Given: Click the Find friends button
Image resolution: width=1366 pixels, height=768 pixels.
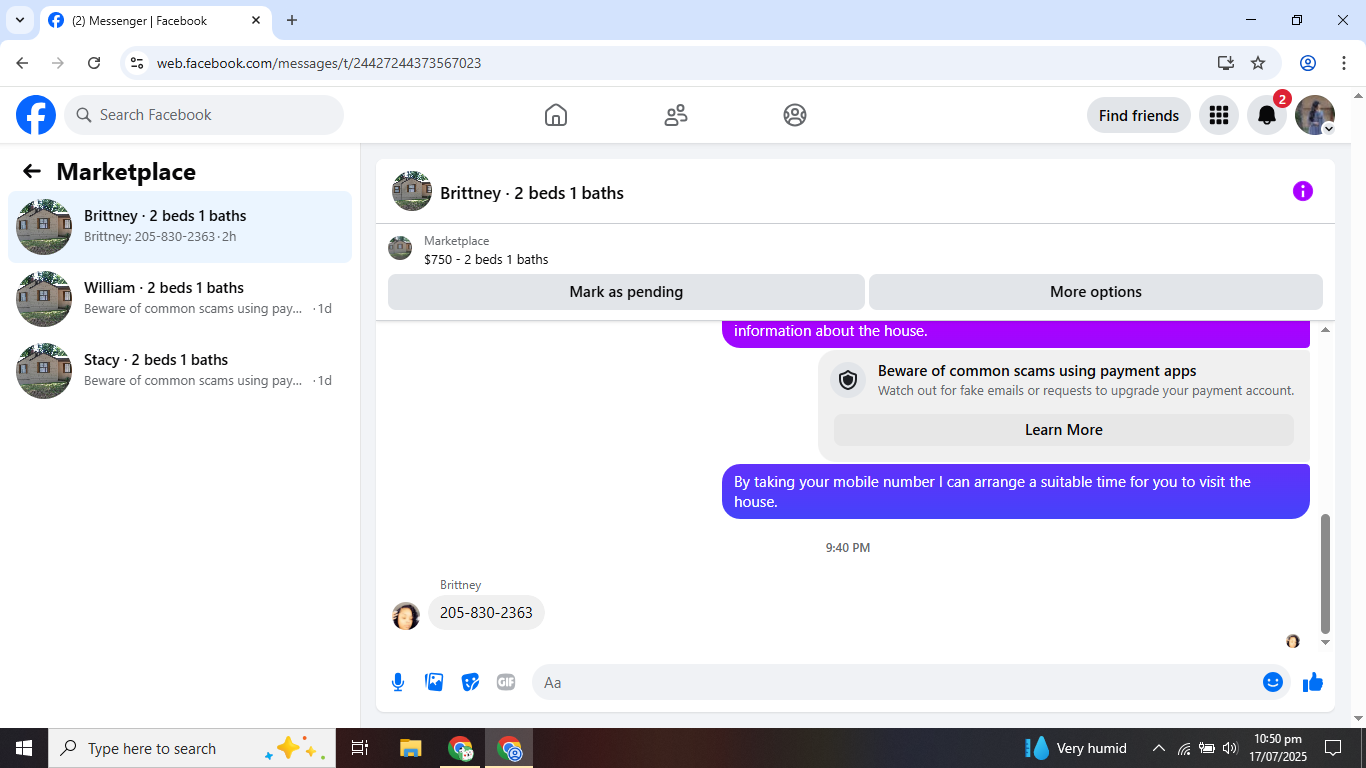Looking at the screenshot, I should pos(1139,115).
